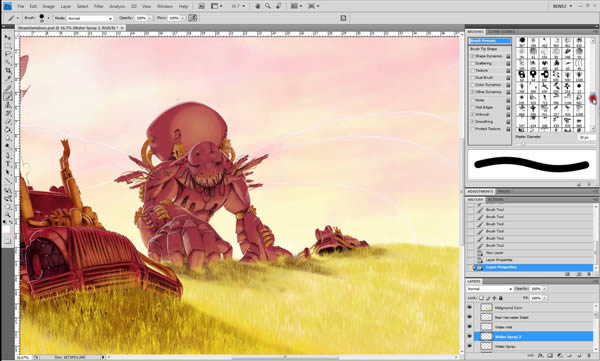Launch Bridge from the application bar
Viewport: 600px width, 361px height.
(x=201, y=6)
